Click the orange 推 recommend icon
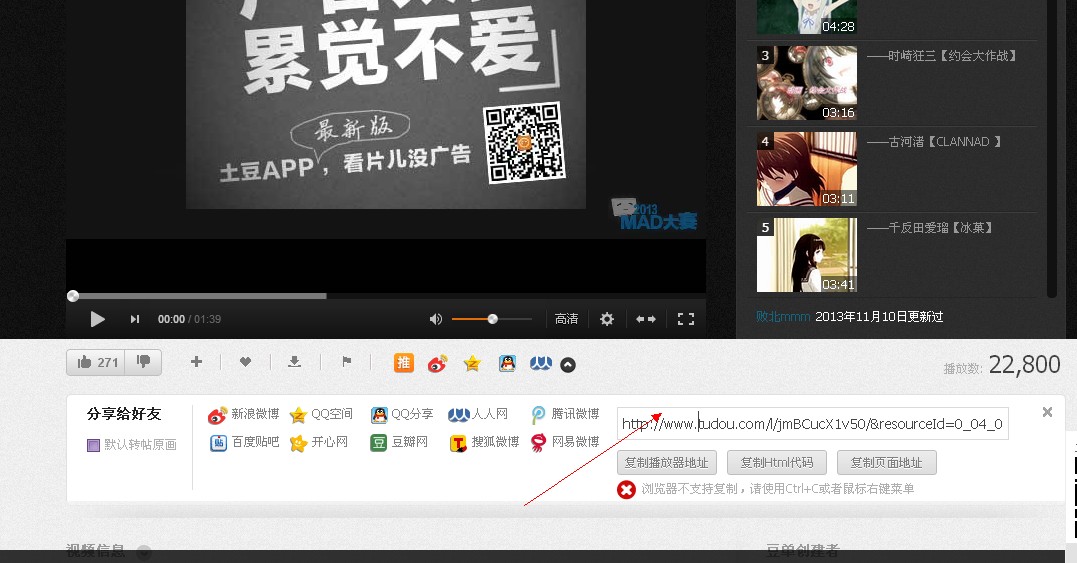 404,363
